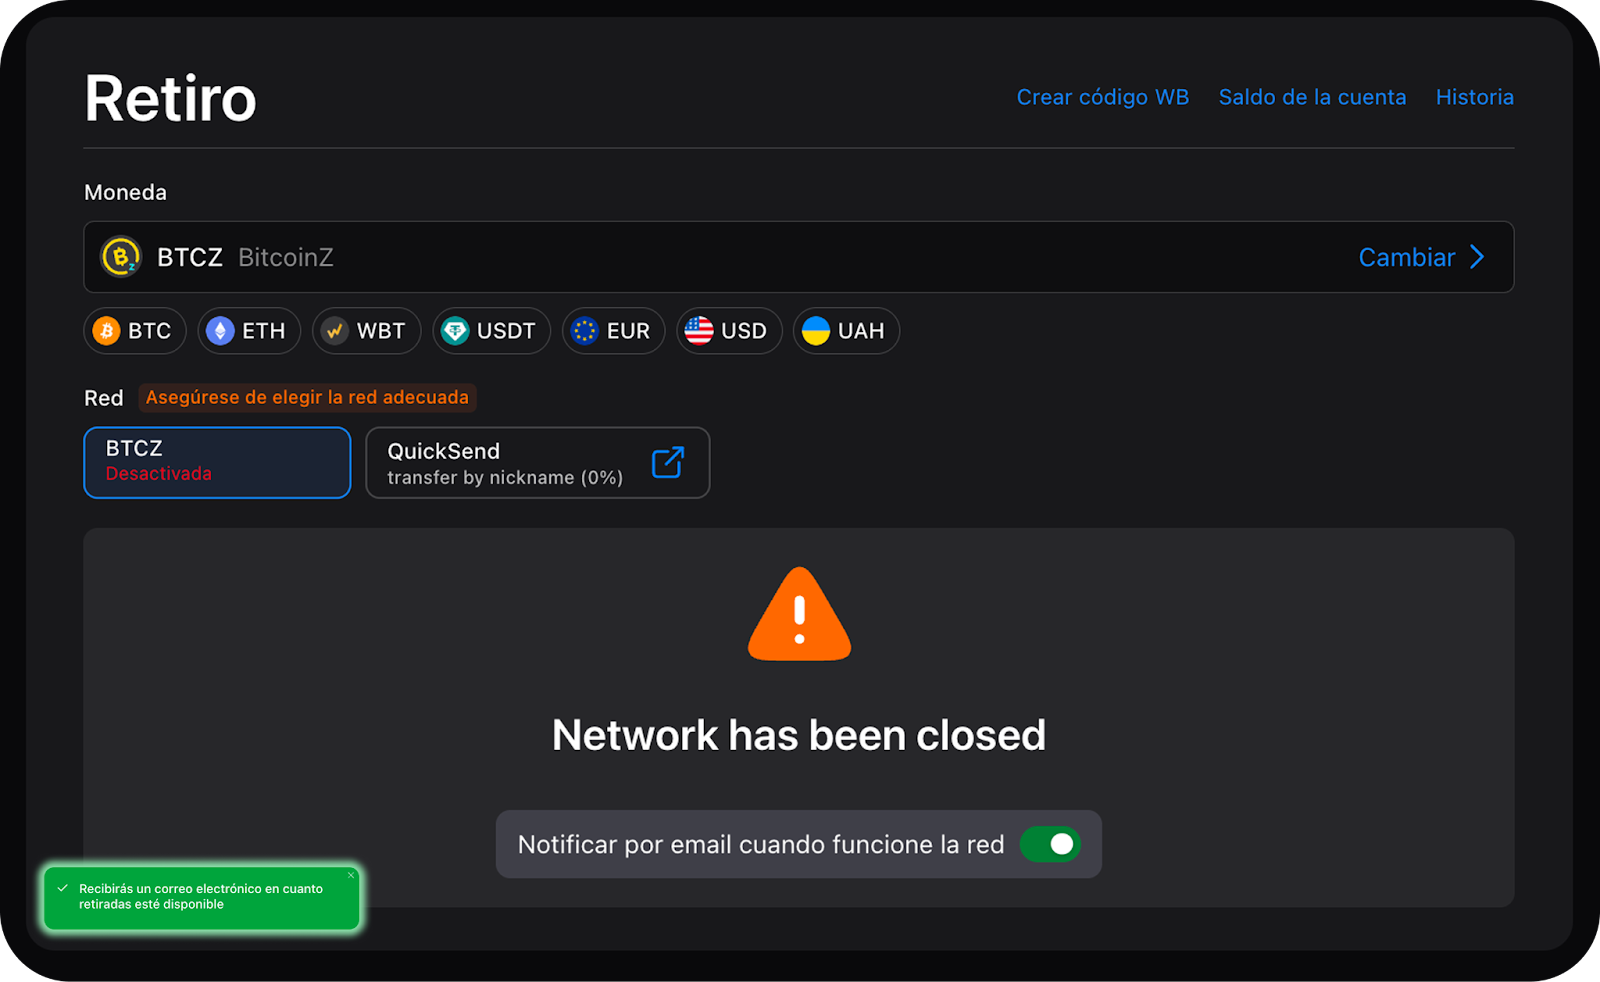Pick the WBT token icon chip

click(366, 331)
